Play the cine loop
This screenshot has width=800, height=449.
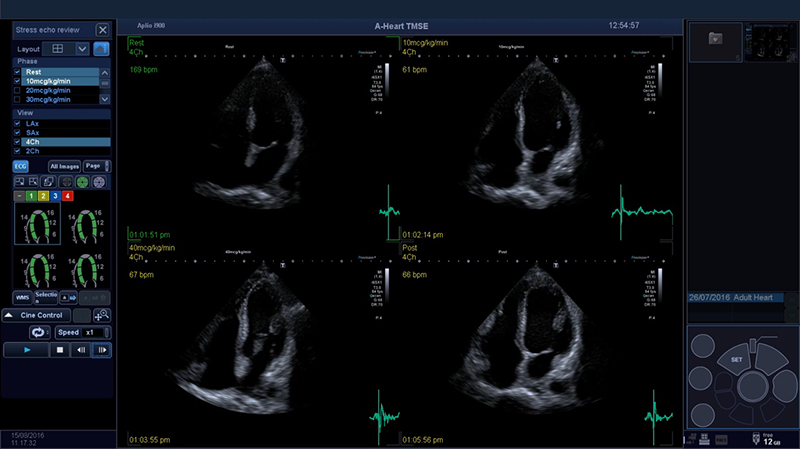point(26,351)
